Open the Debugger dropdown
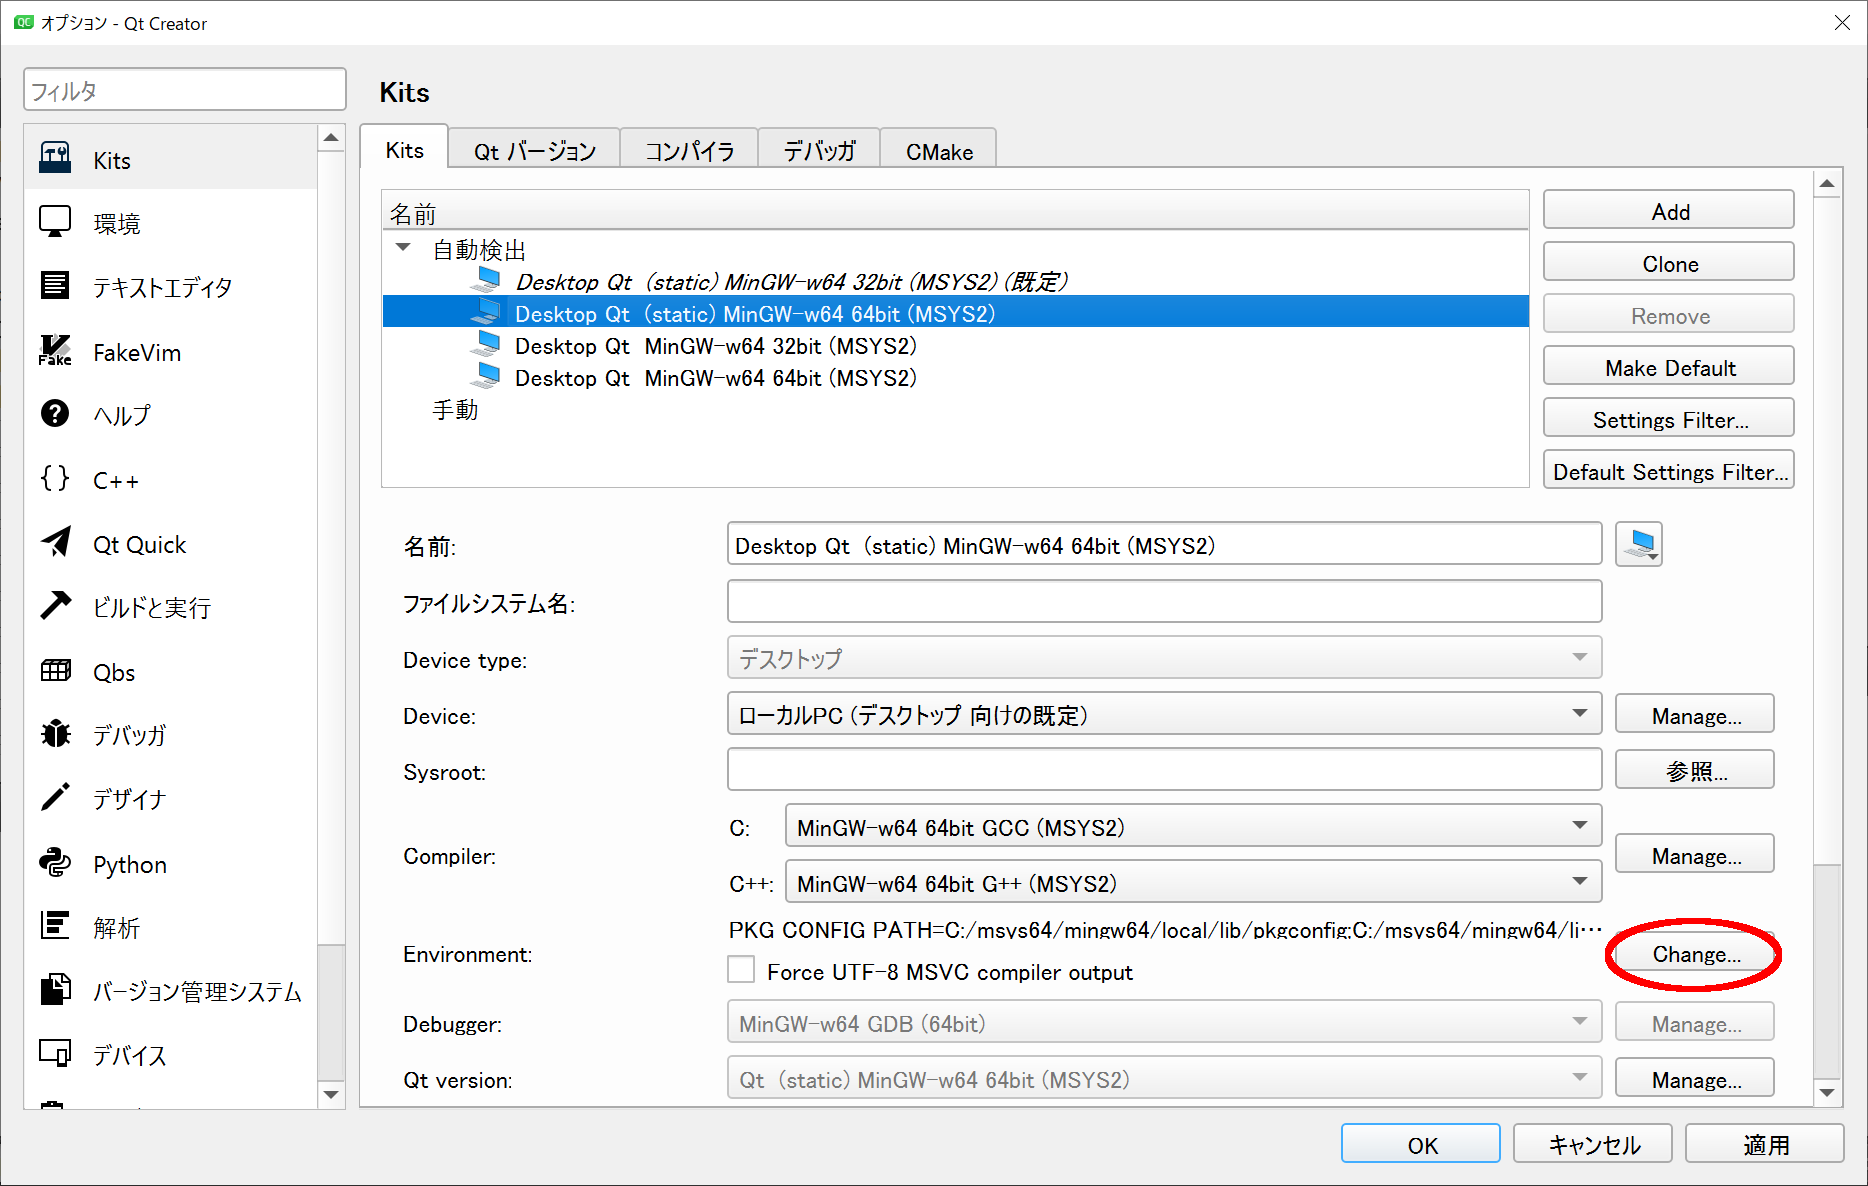Viewport: 1868px width, 1186px height. point(1164,1022)
